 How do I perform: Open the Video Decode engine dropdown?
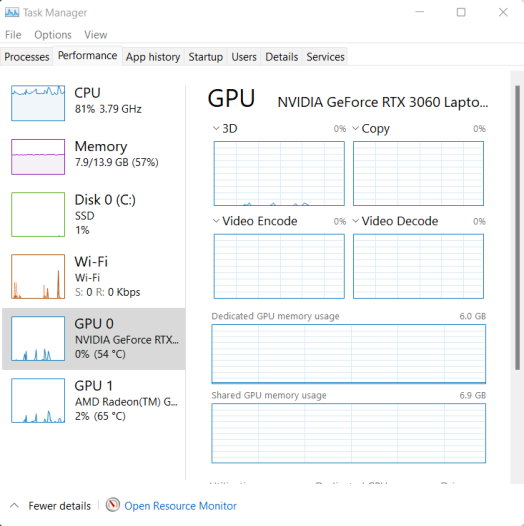pyautogui.click(x=356, y=221)
